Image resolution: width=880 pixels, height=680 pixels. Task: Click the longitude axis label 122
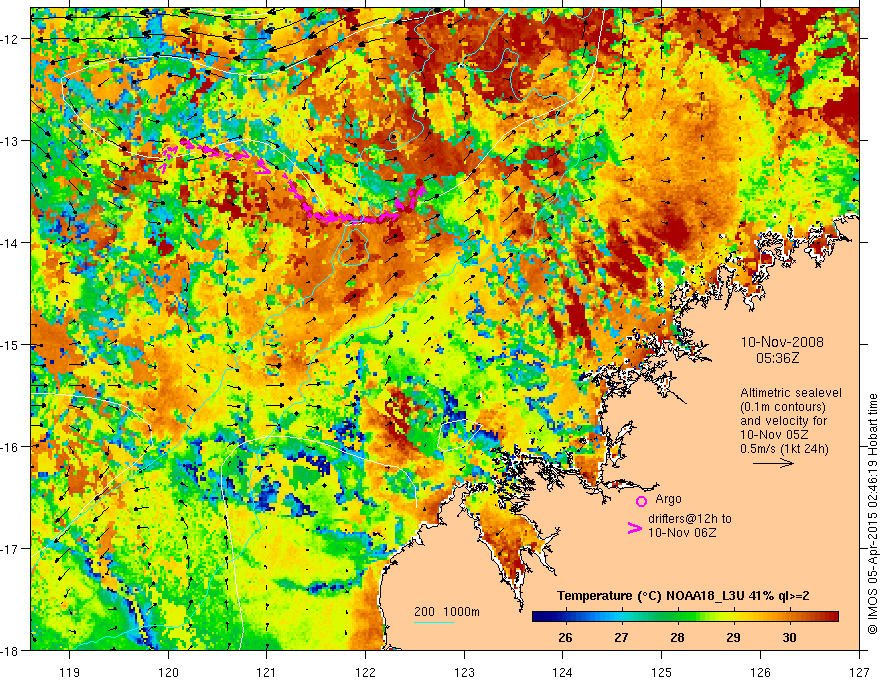365,672
